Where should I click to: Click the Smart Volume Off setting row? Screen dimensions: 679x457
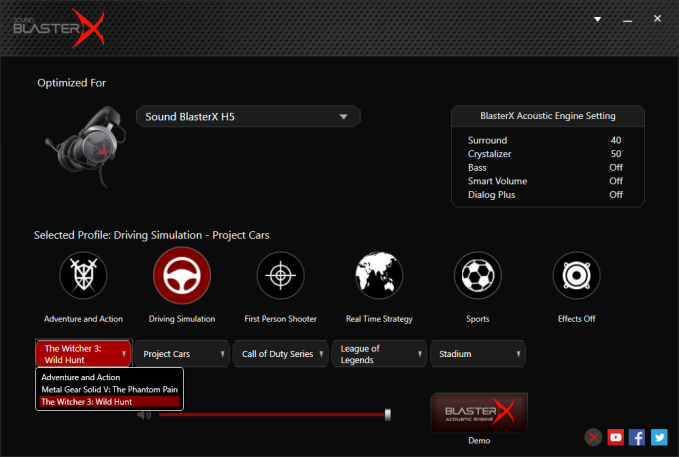[x=545, y=181]
